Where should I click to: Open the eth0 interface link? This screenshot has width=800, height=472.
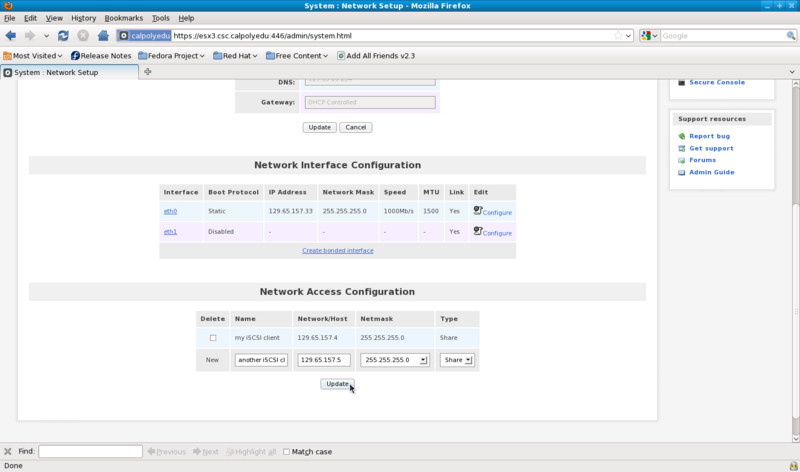[x=170, y=211]
